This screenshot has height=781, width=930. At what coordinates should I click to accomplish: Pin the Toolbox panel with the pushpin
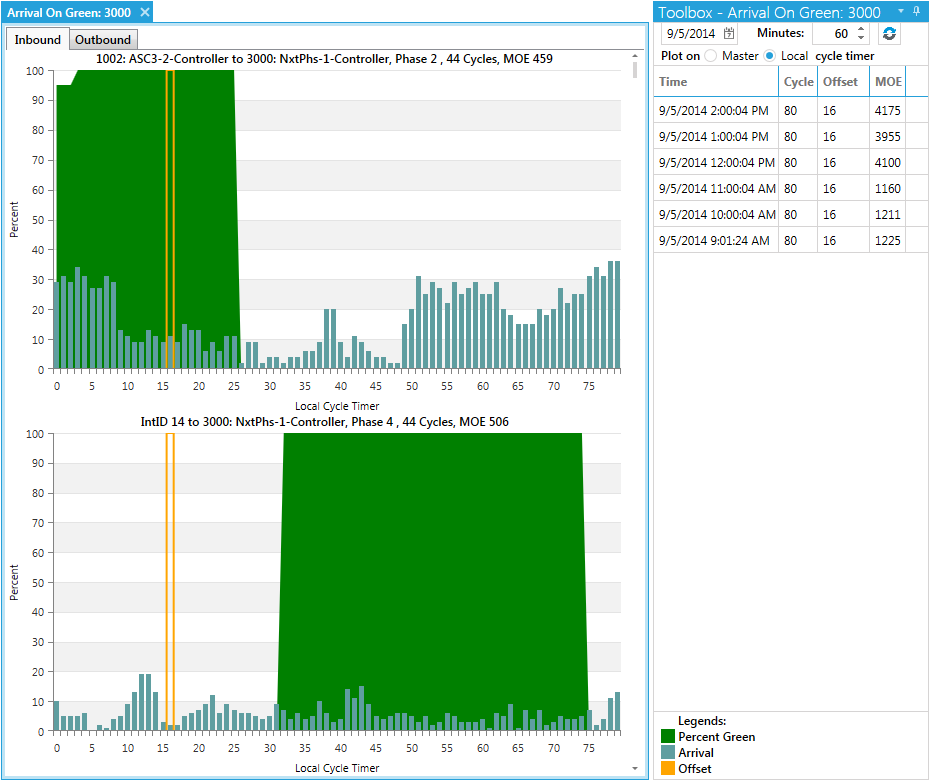pos(917,11)
